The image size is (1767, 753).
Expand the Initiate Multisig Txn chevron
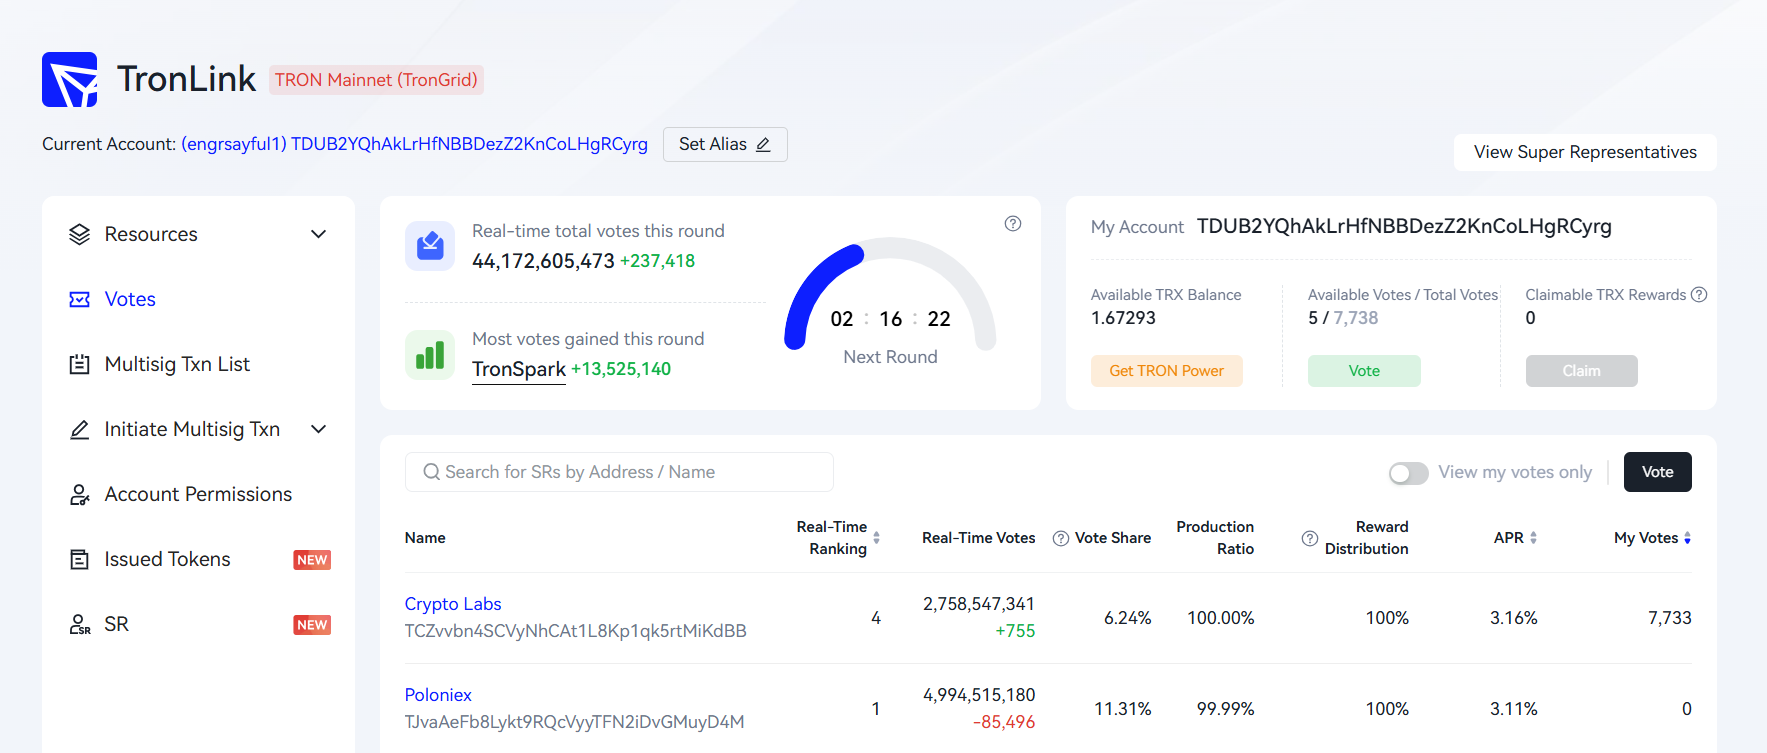(x=319, y=429)
